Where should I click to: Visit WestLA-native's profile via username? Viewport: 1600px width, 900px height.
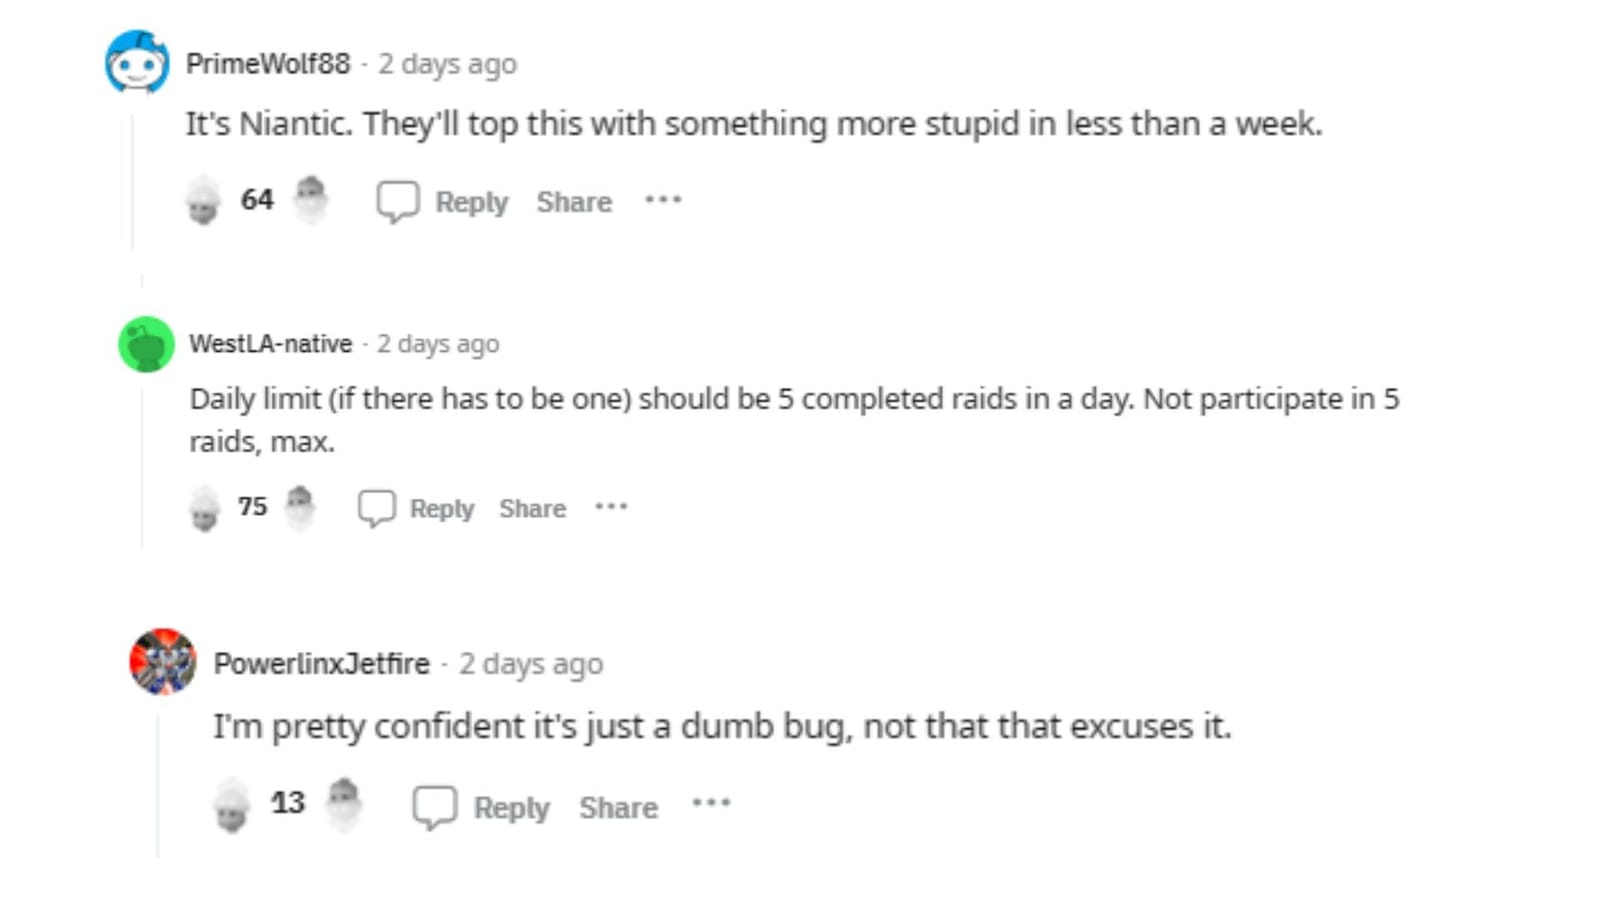(271, 344)
